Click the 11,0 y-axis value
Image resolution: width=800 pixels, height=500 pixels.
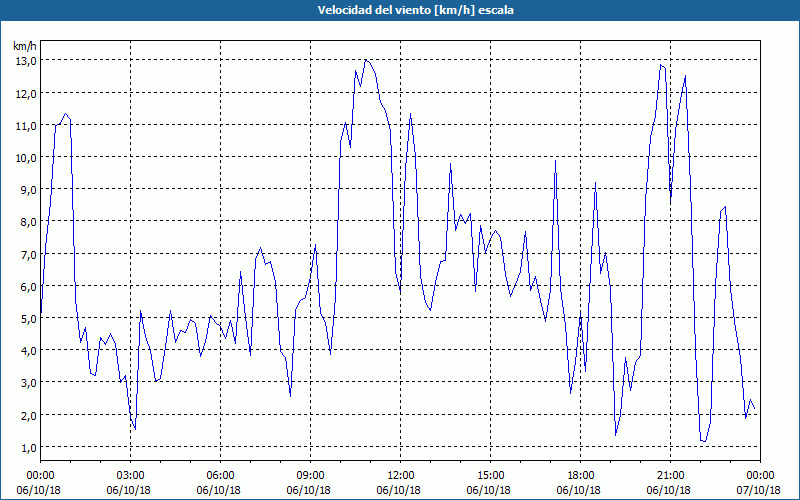(x=26, y=126)
